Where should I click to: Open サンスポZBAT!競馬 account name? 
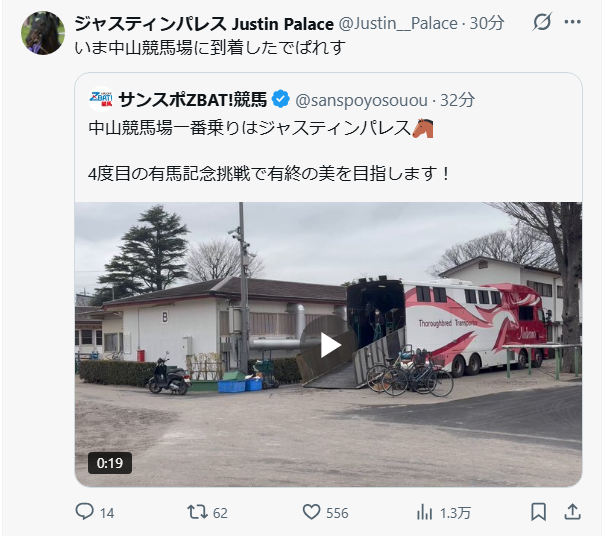click(192, 100)
